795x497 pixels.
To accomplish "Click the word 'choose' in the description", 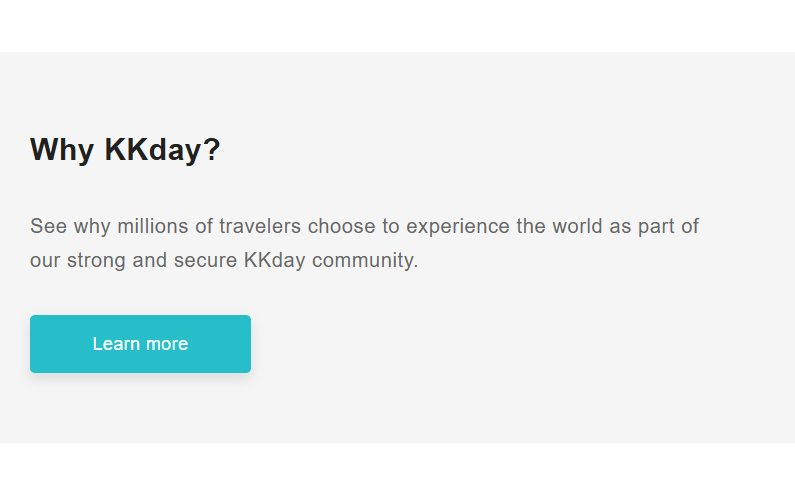I will pyautogui.click(x=340, y=226).
